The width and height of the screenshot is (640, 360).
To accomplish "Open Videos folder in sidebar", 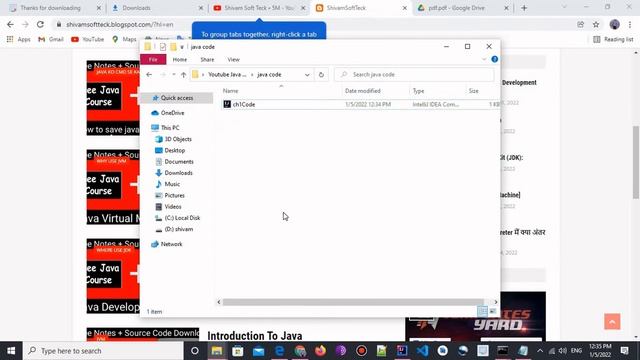I will 173,207.
